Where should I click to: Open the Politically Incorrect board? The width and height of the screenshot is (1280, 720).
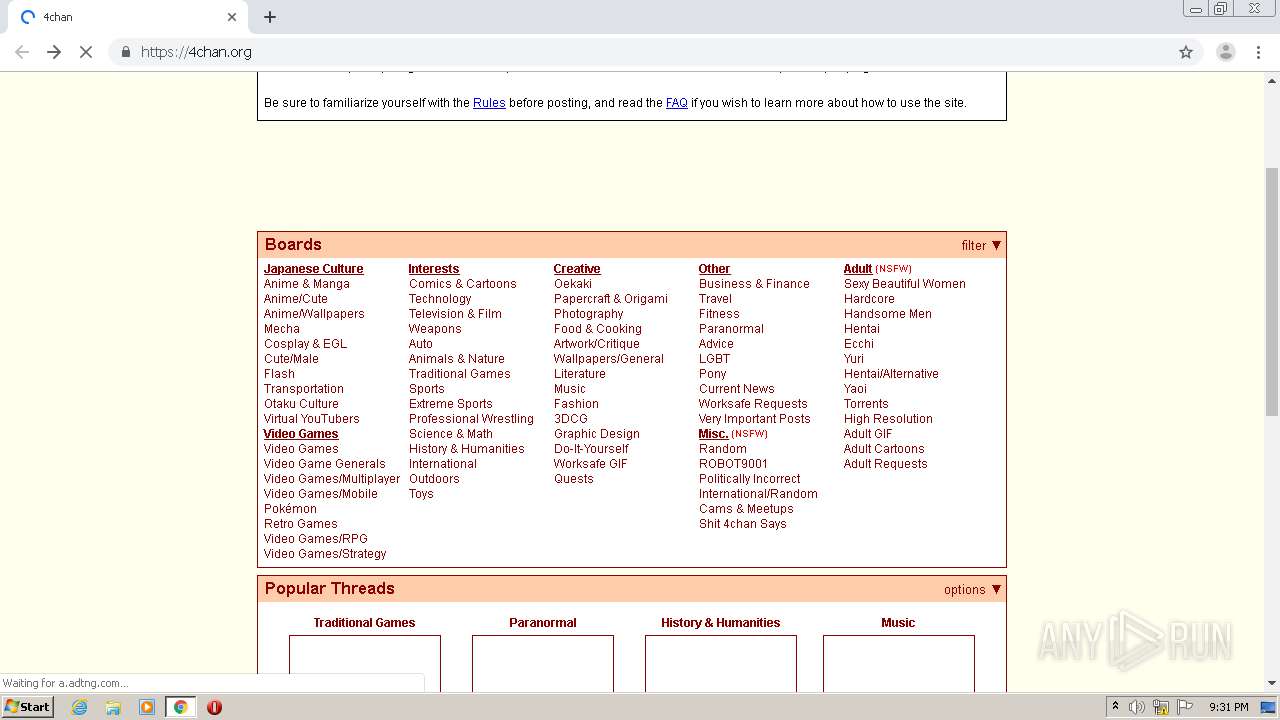coord(750,479)
